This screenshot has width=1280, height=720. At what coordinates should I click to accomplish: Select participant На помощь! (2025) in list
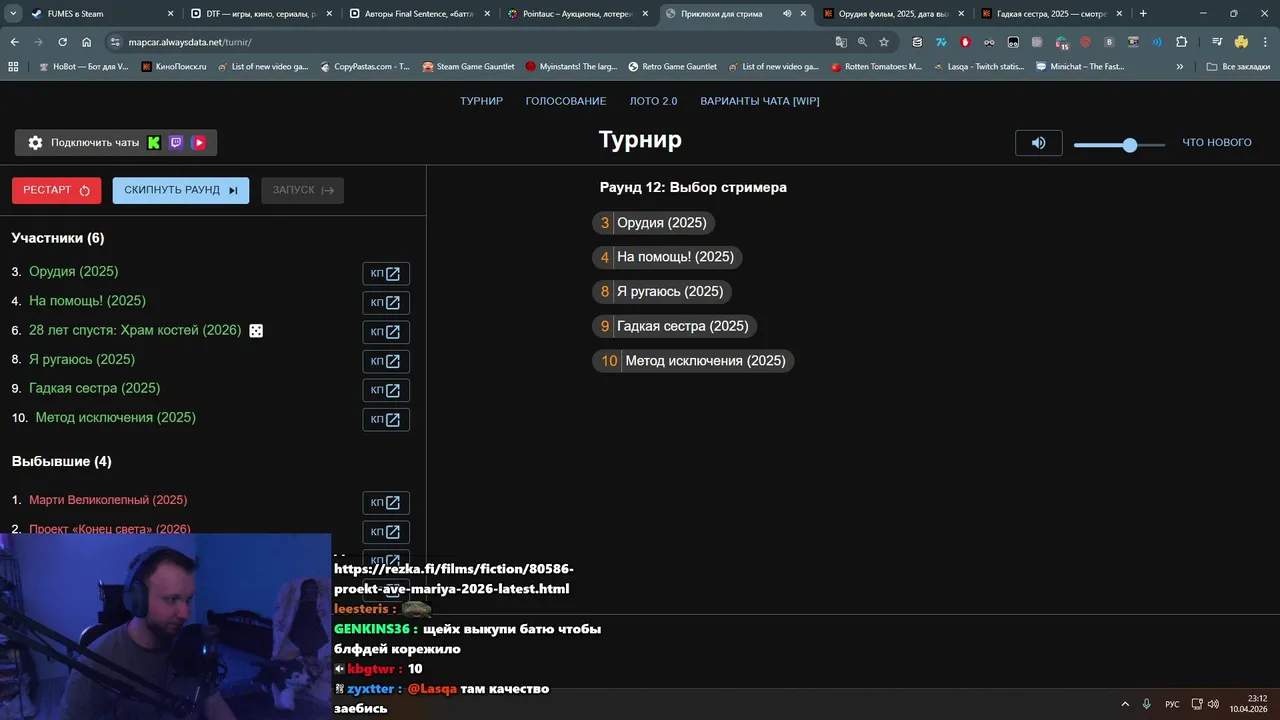tap(87, 301)
